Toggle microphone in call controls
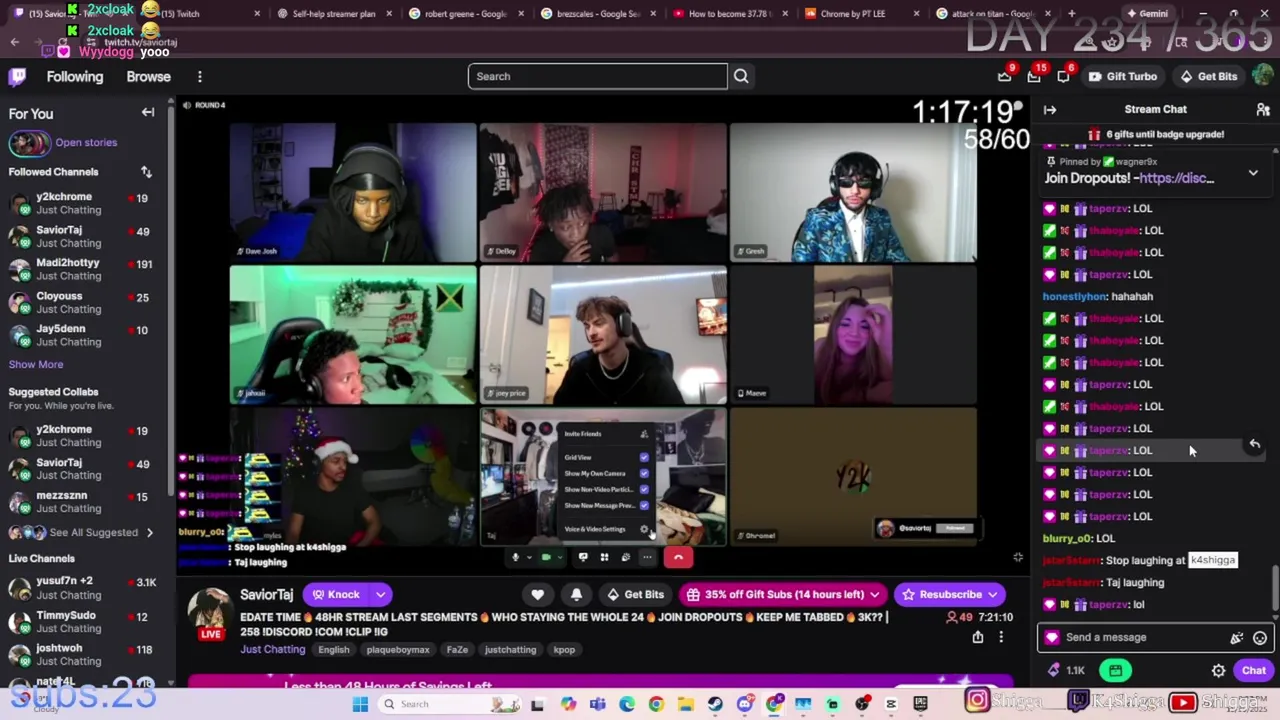Image resolution: width=1280 pixels, height=720 pixels. coord(516,557)
